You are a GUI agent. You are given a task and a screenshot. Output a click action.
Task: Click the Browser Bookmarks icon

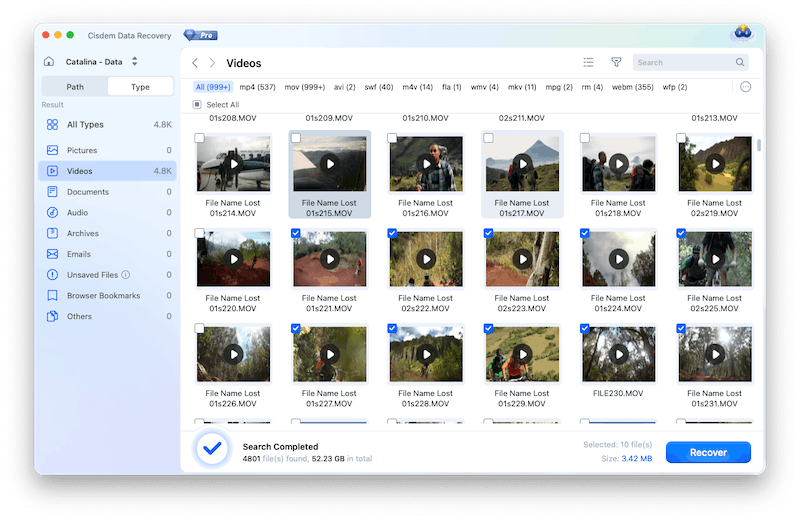pyautogui.click(x=52, y=295)
